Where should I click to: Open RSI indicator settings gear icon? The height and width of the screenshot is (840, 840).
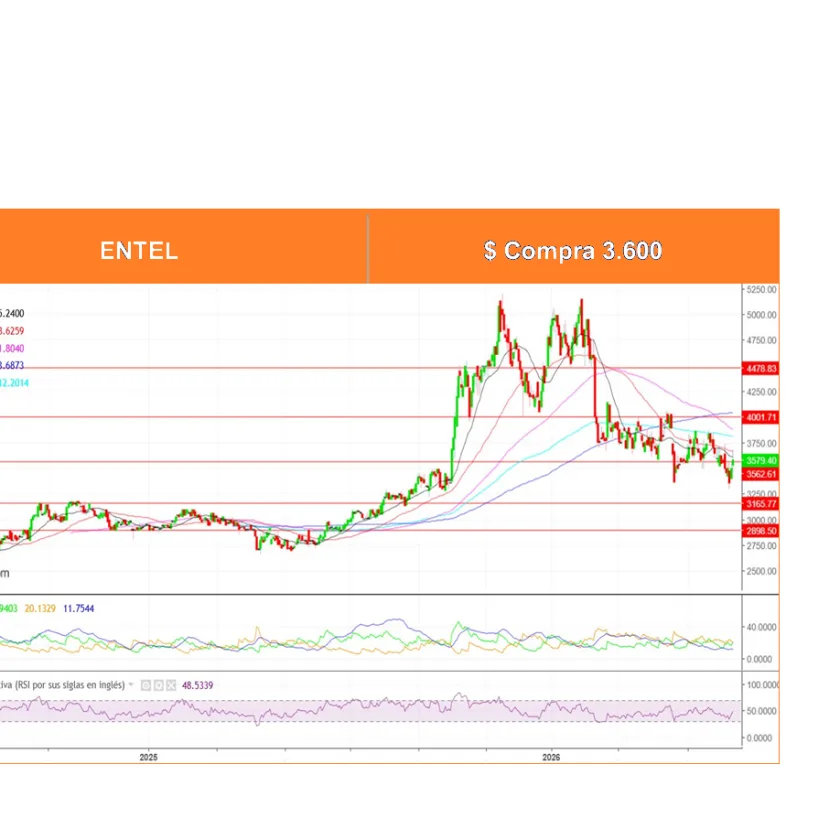159,685
